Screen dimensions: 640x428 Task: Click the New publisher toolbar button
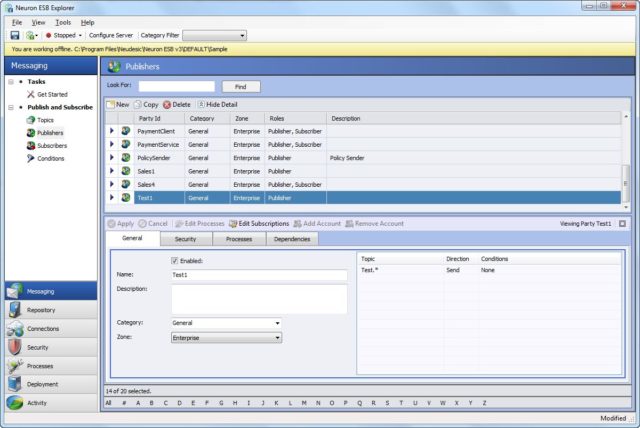pyautogui.click(x=118, y=104)
